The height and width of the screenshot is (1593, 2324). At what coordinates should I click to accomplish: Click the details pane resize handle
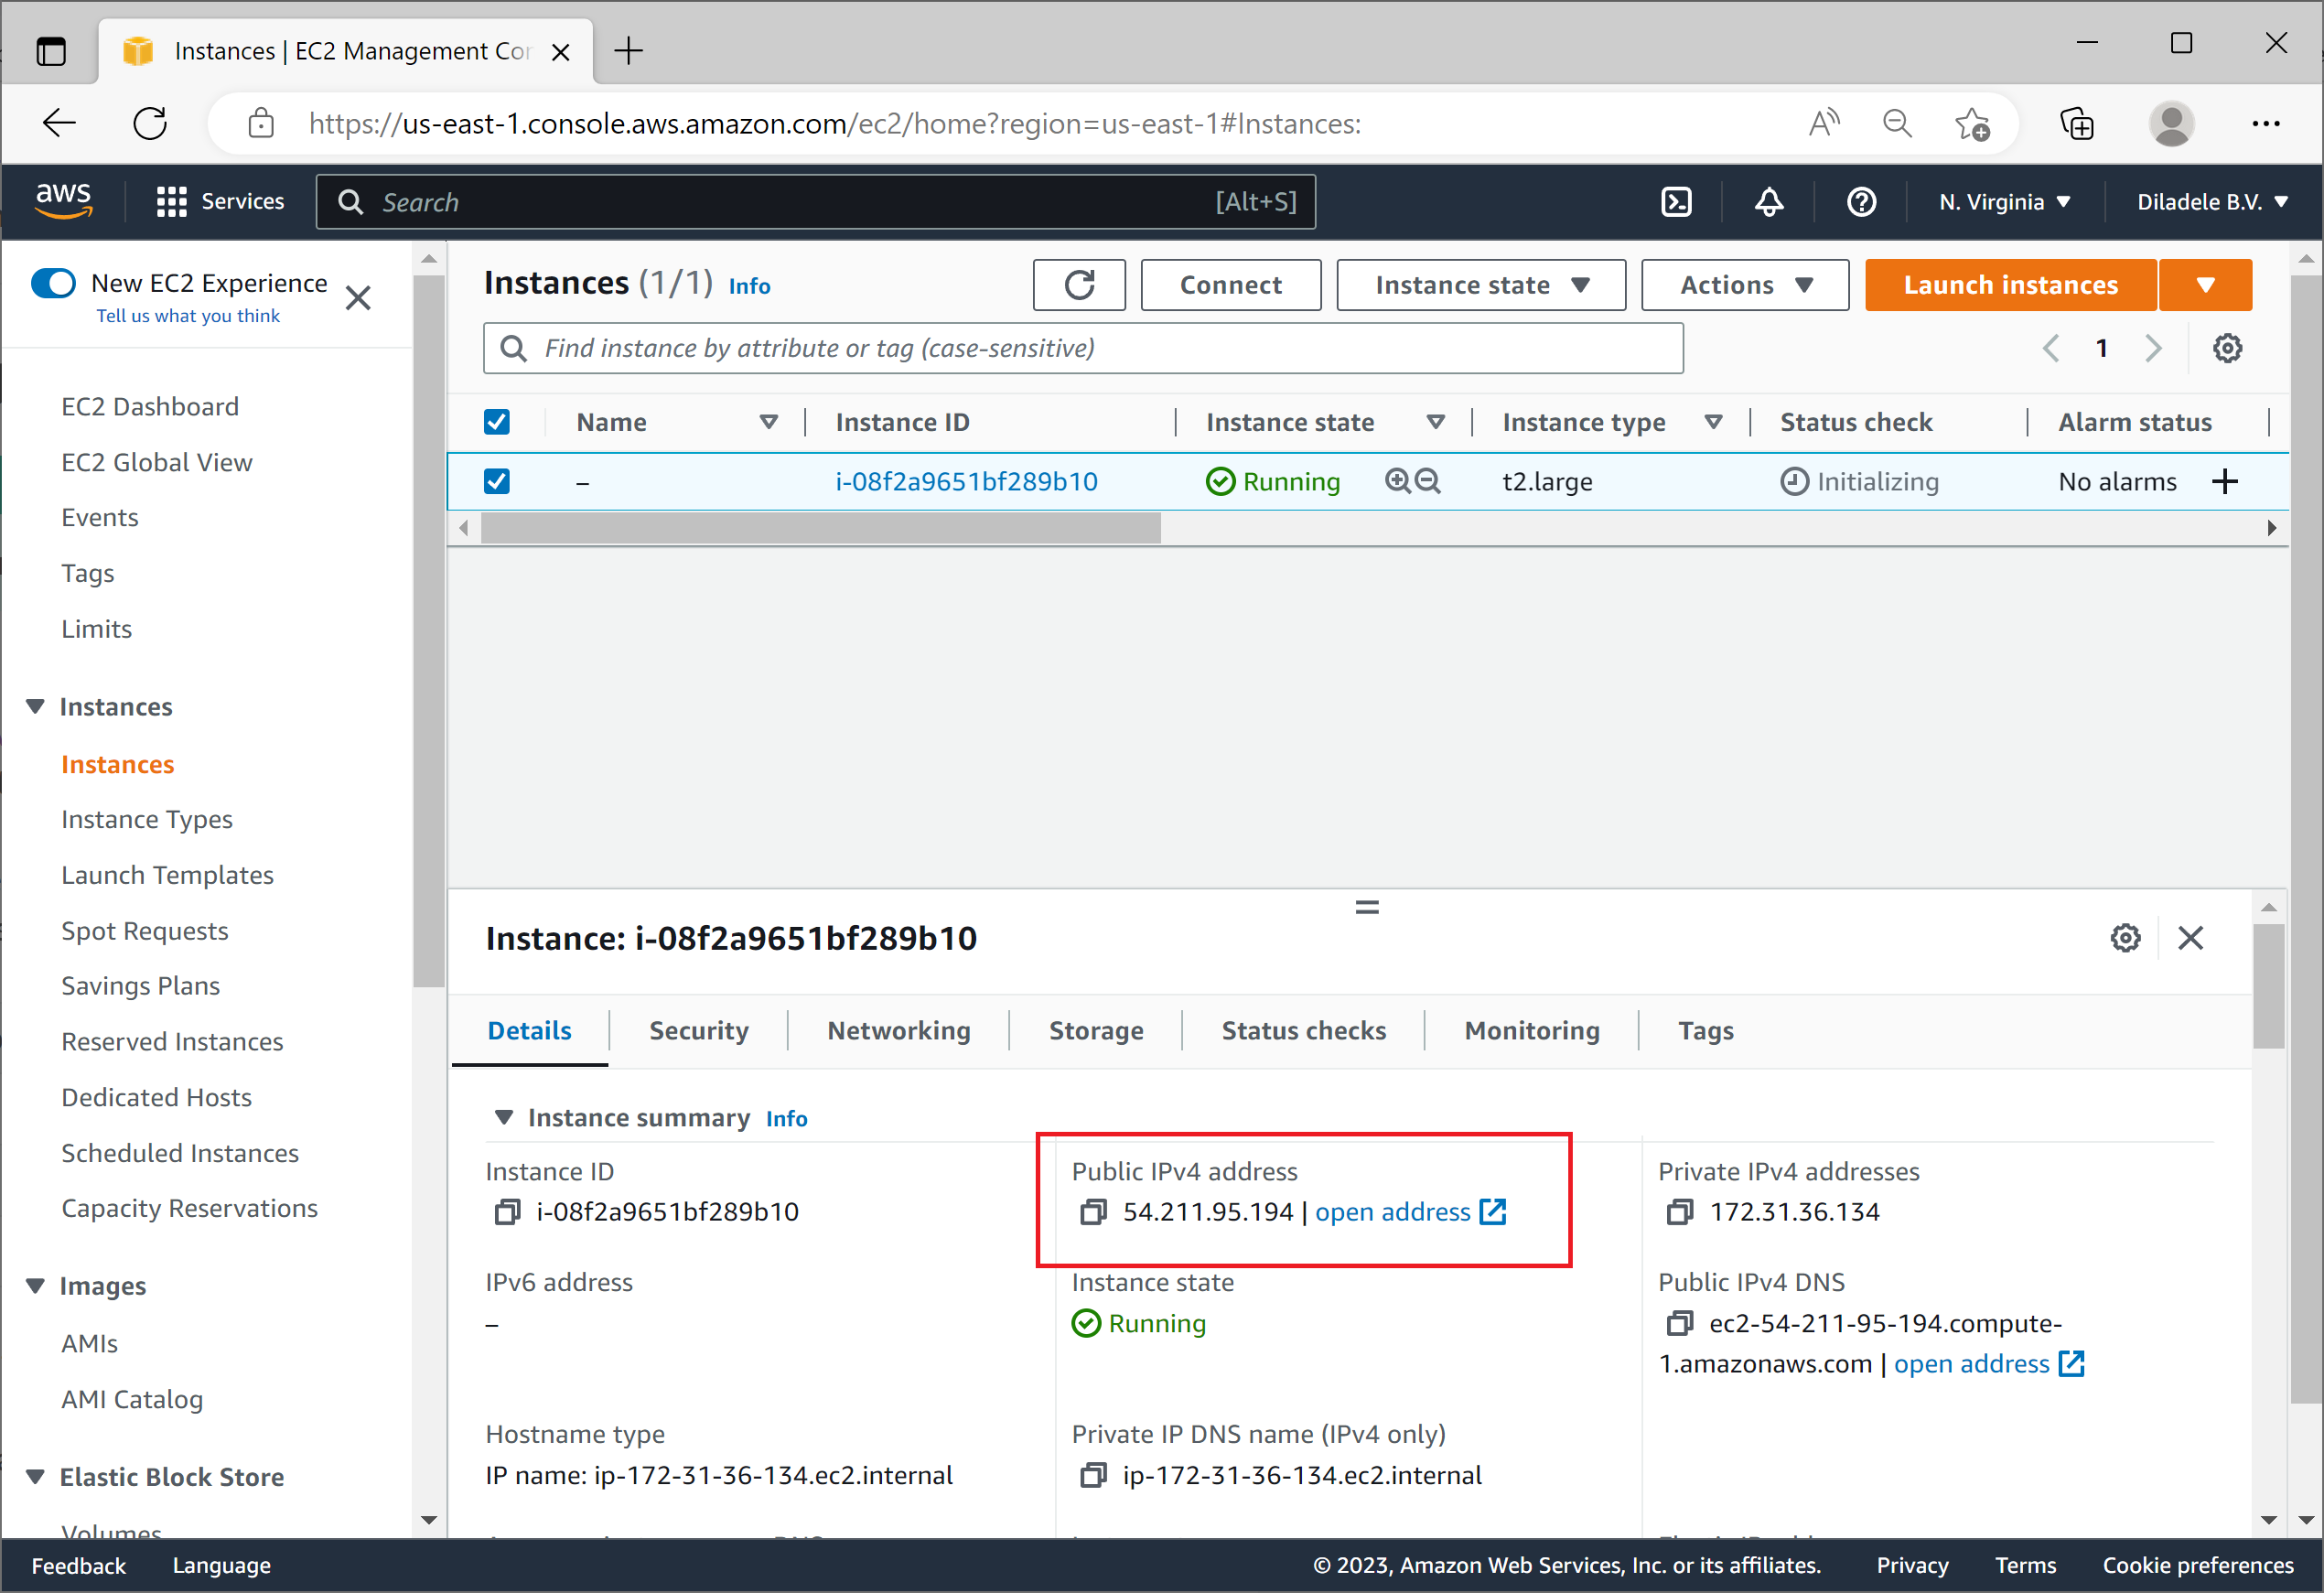tap(1367, 907)
